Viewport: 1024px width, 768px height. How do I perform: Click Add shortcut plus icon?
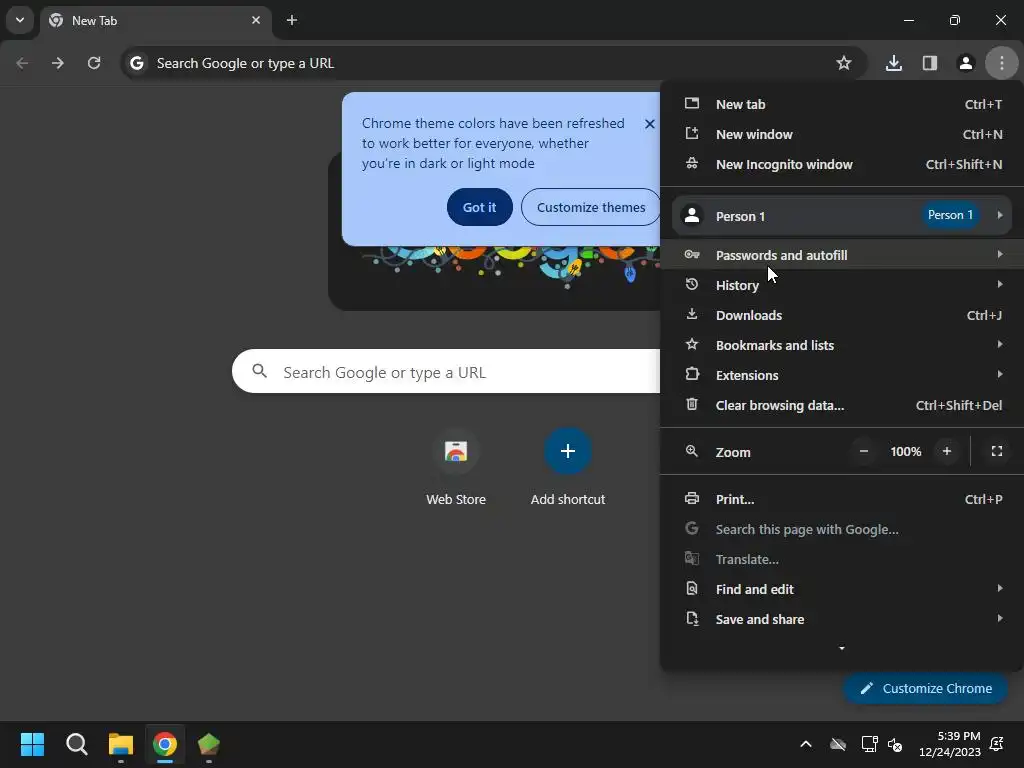pos(568,451)
